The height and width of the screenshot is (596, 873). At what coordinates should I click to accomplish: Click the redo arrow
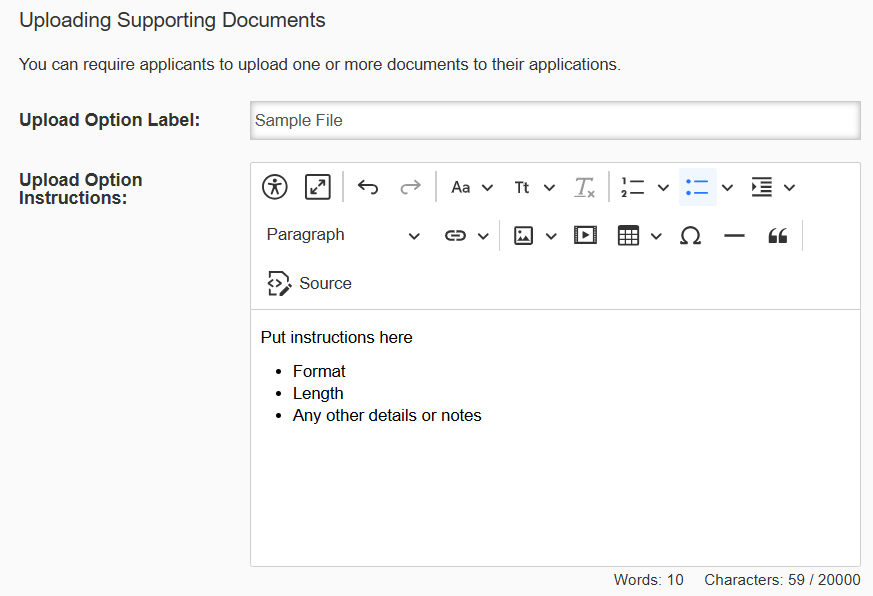click(x=410, y=187)
